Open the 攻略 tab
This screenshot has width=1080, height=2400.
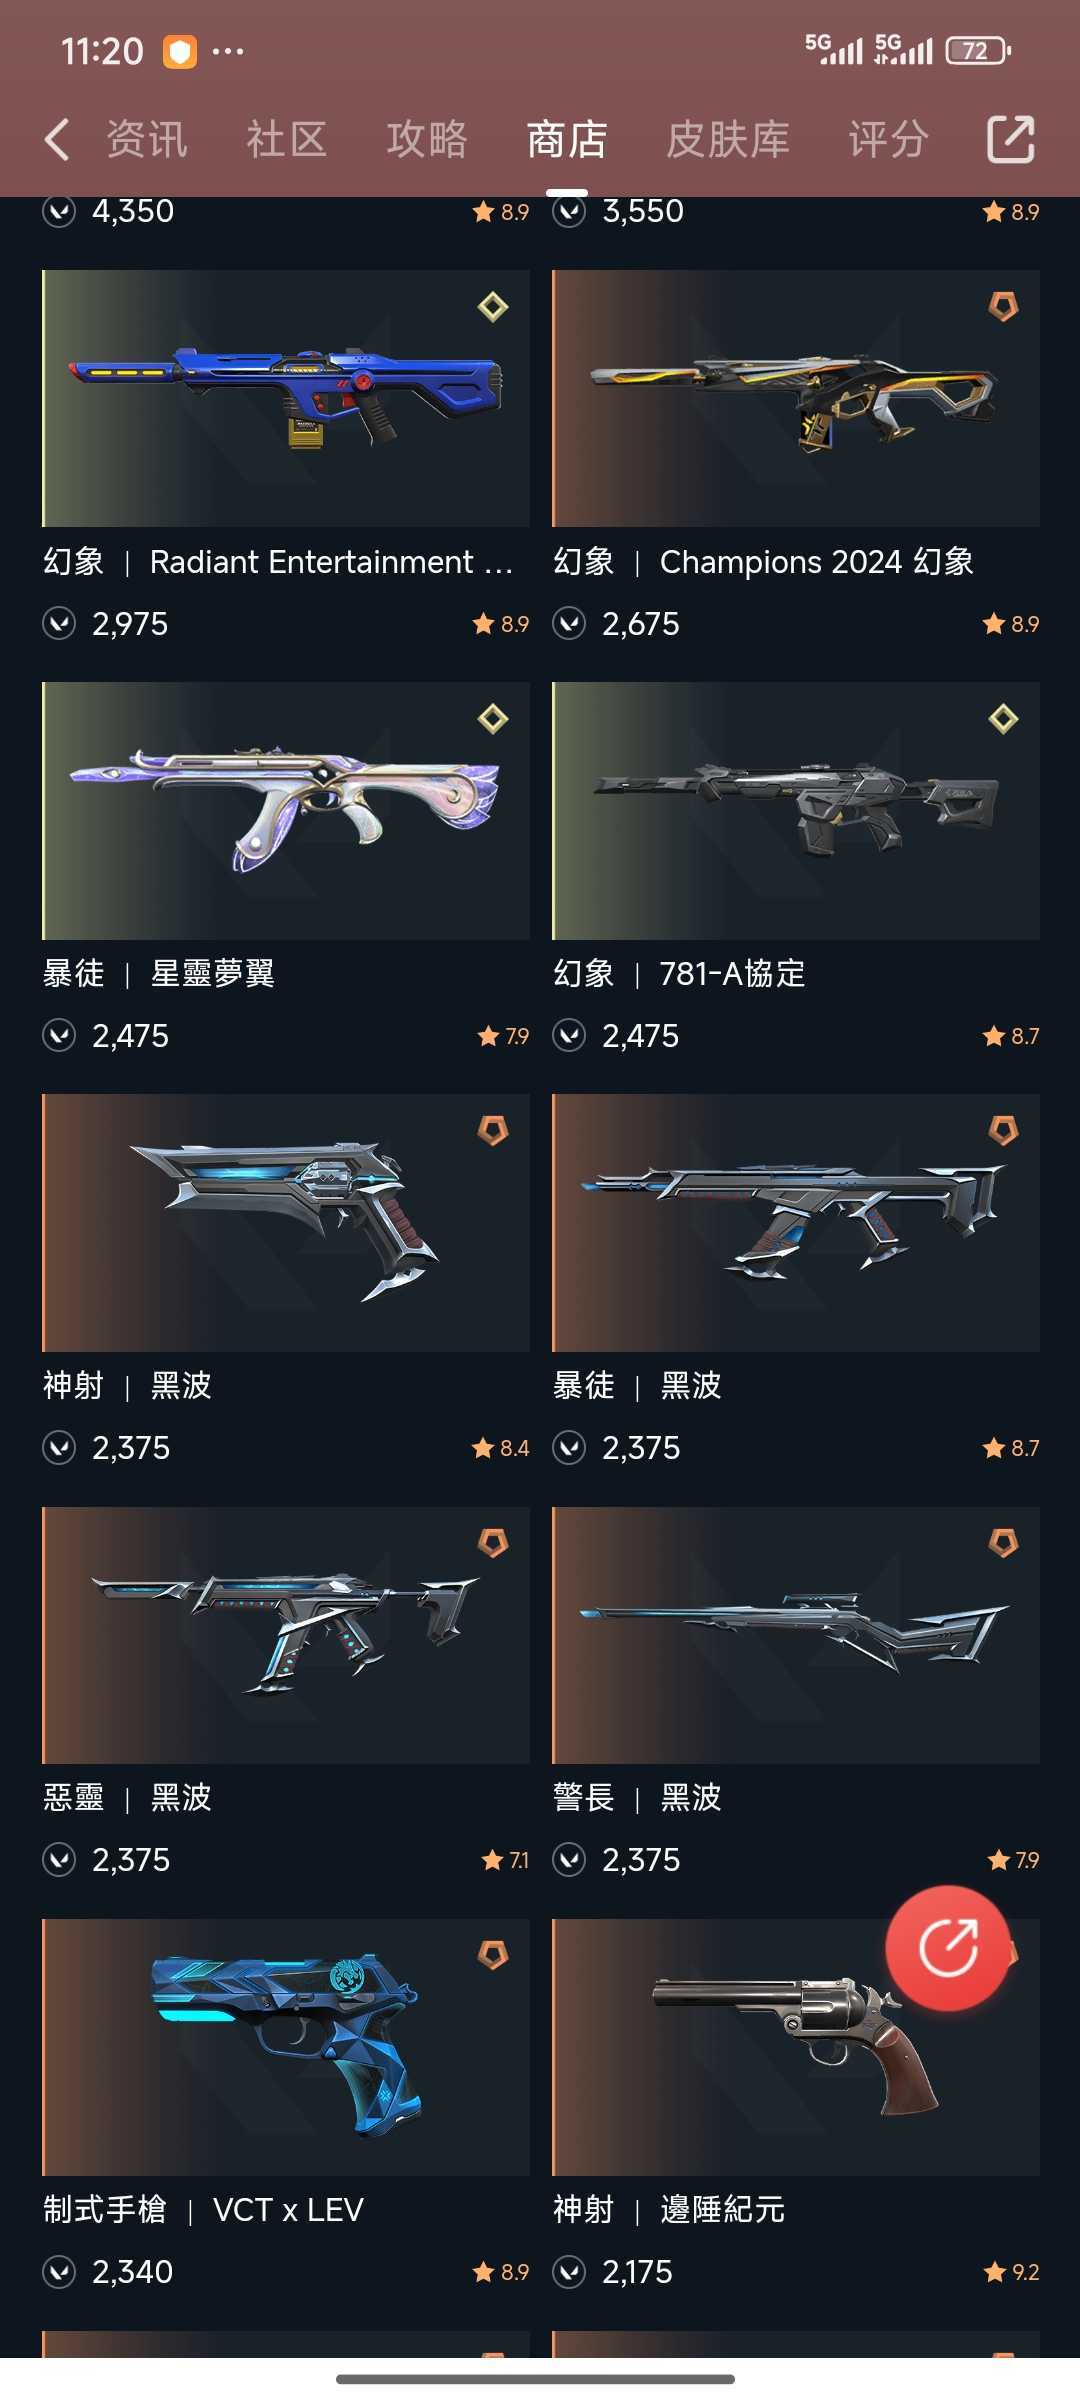click(427, 139)
